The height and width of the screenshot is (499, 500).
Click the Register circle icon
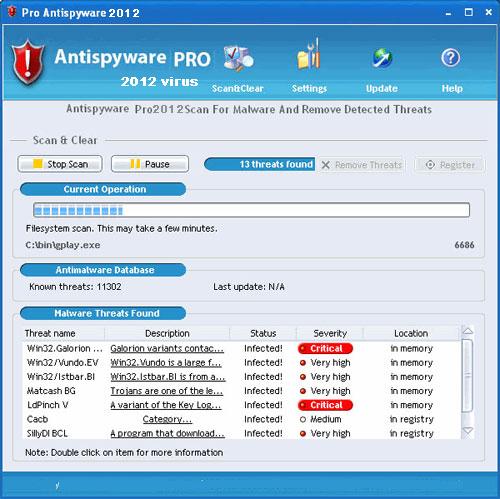tap(430, 165)
